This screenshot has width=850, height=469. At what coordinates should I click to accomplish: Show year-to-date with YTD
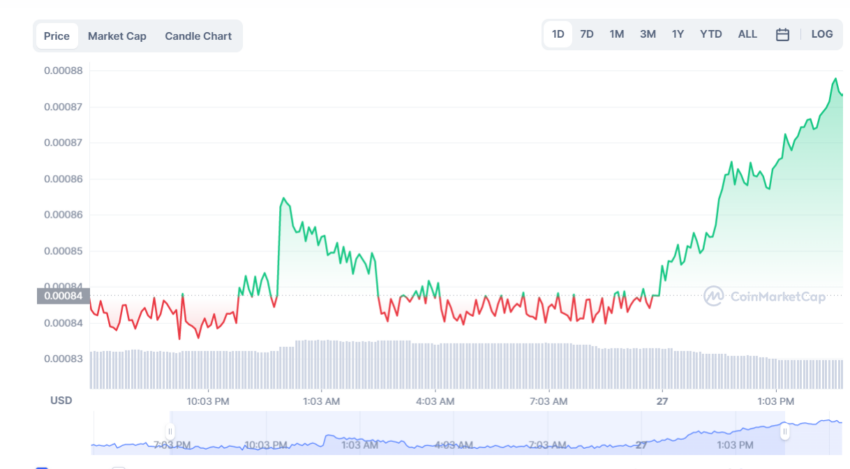click(x=710, y=34)
